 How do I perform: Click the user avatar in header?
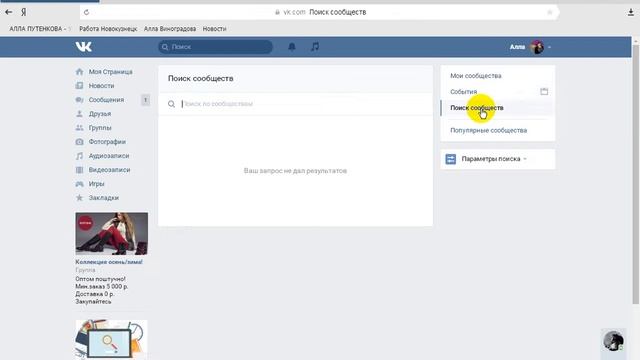click(x=537, y=47)
